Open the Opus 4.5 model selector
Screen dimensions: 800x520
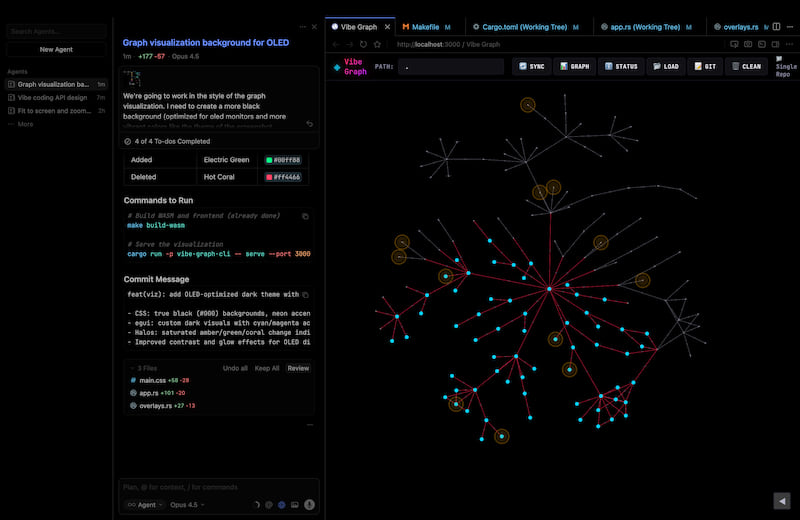pos(187,505)
